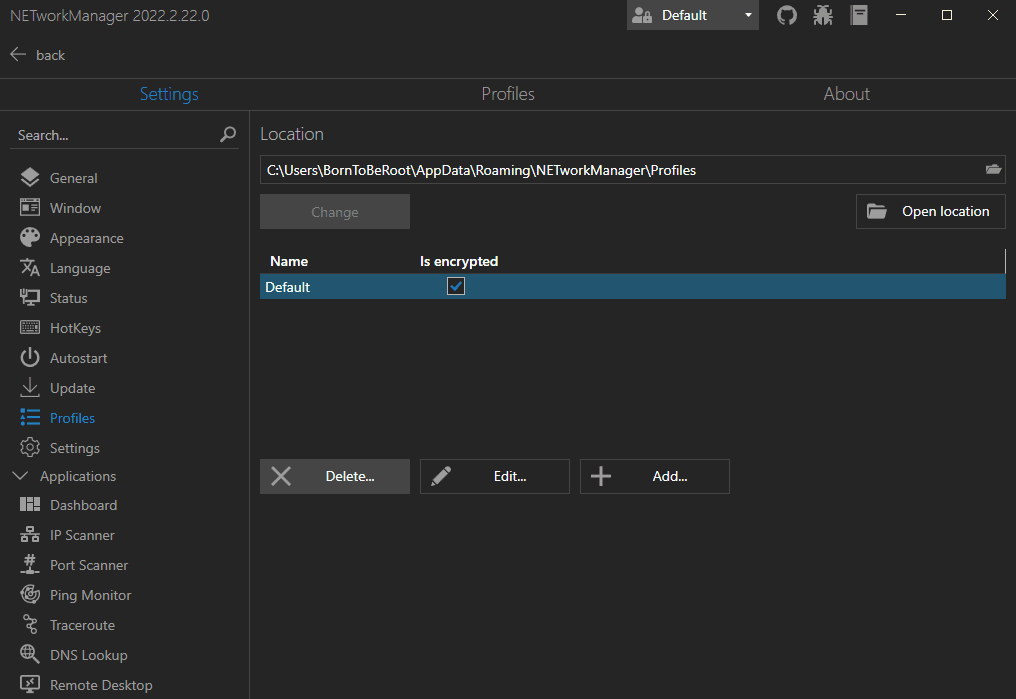Open the Default profile dropdown in title bar
Screen dimensions: 1016x699
tap(692, 15)
